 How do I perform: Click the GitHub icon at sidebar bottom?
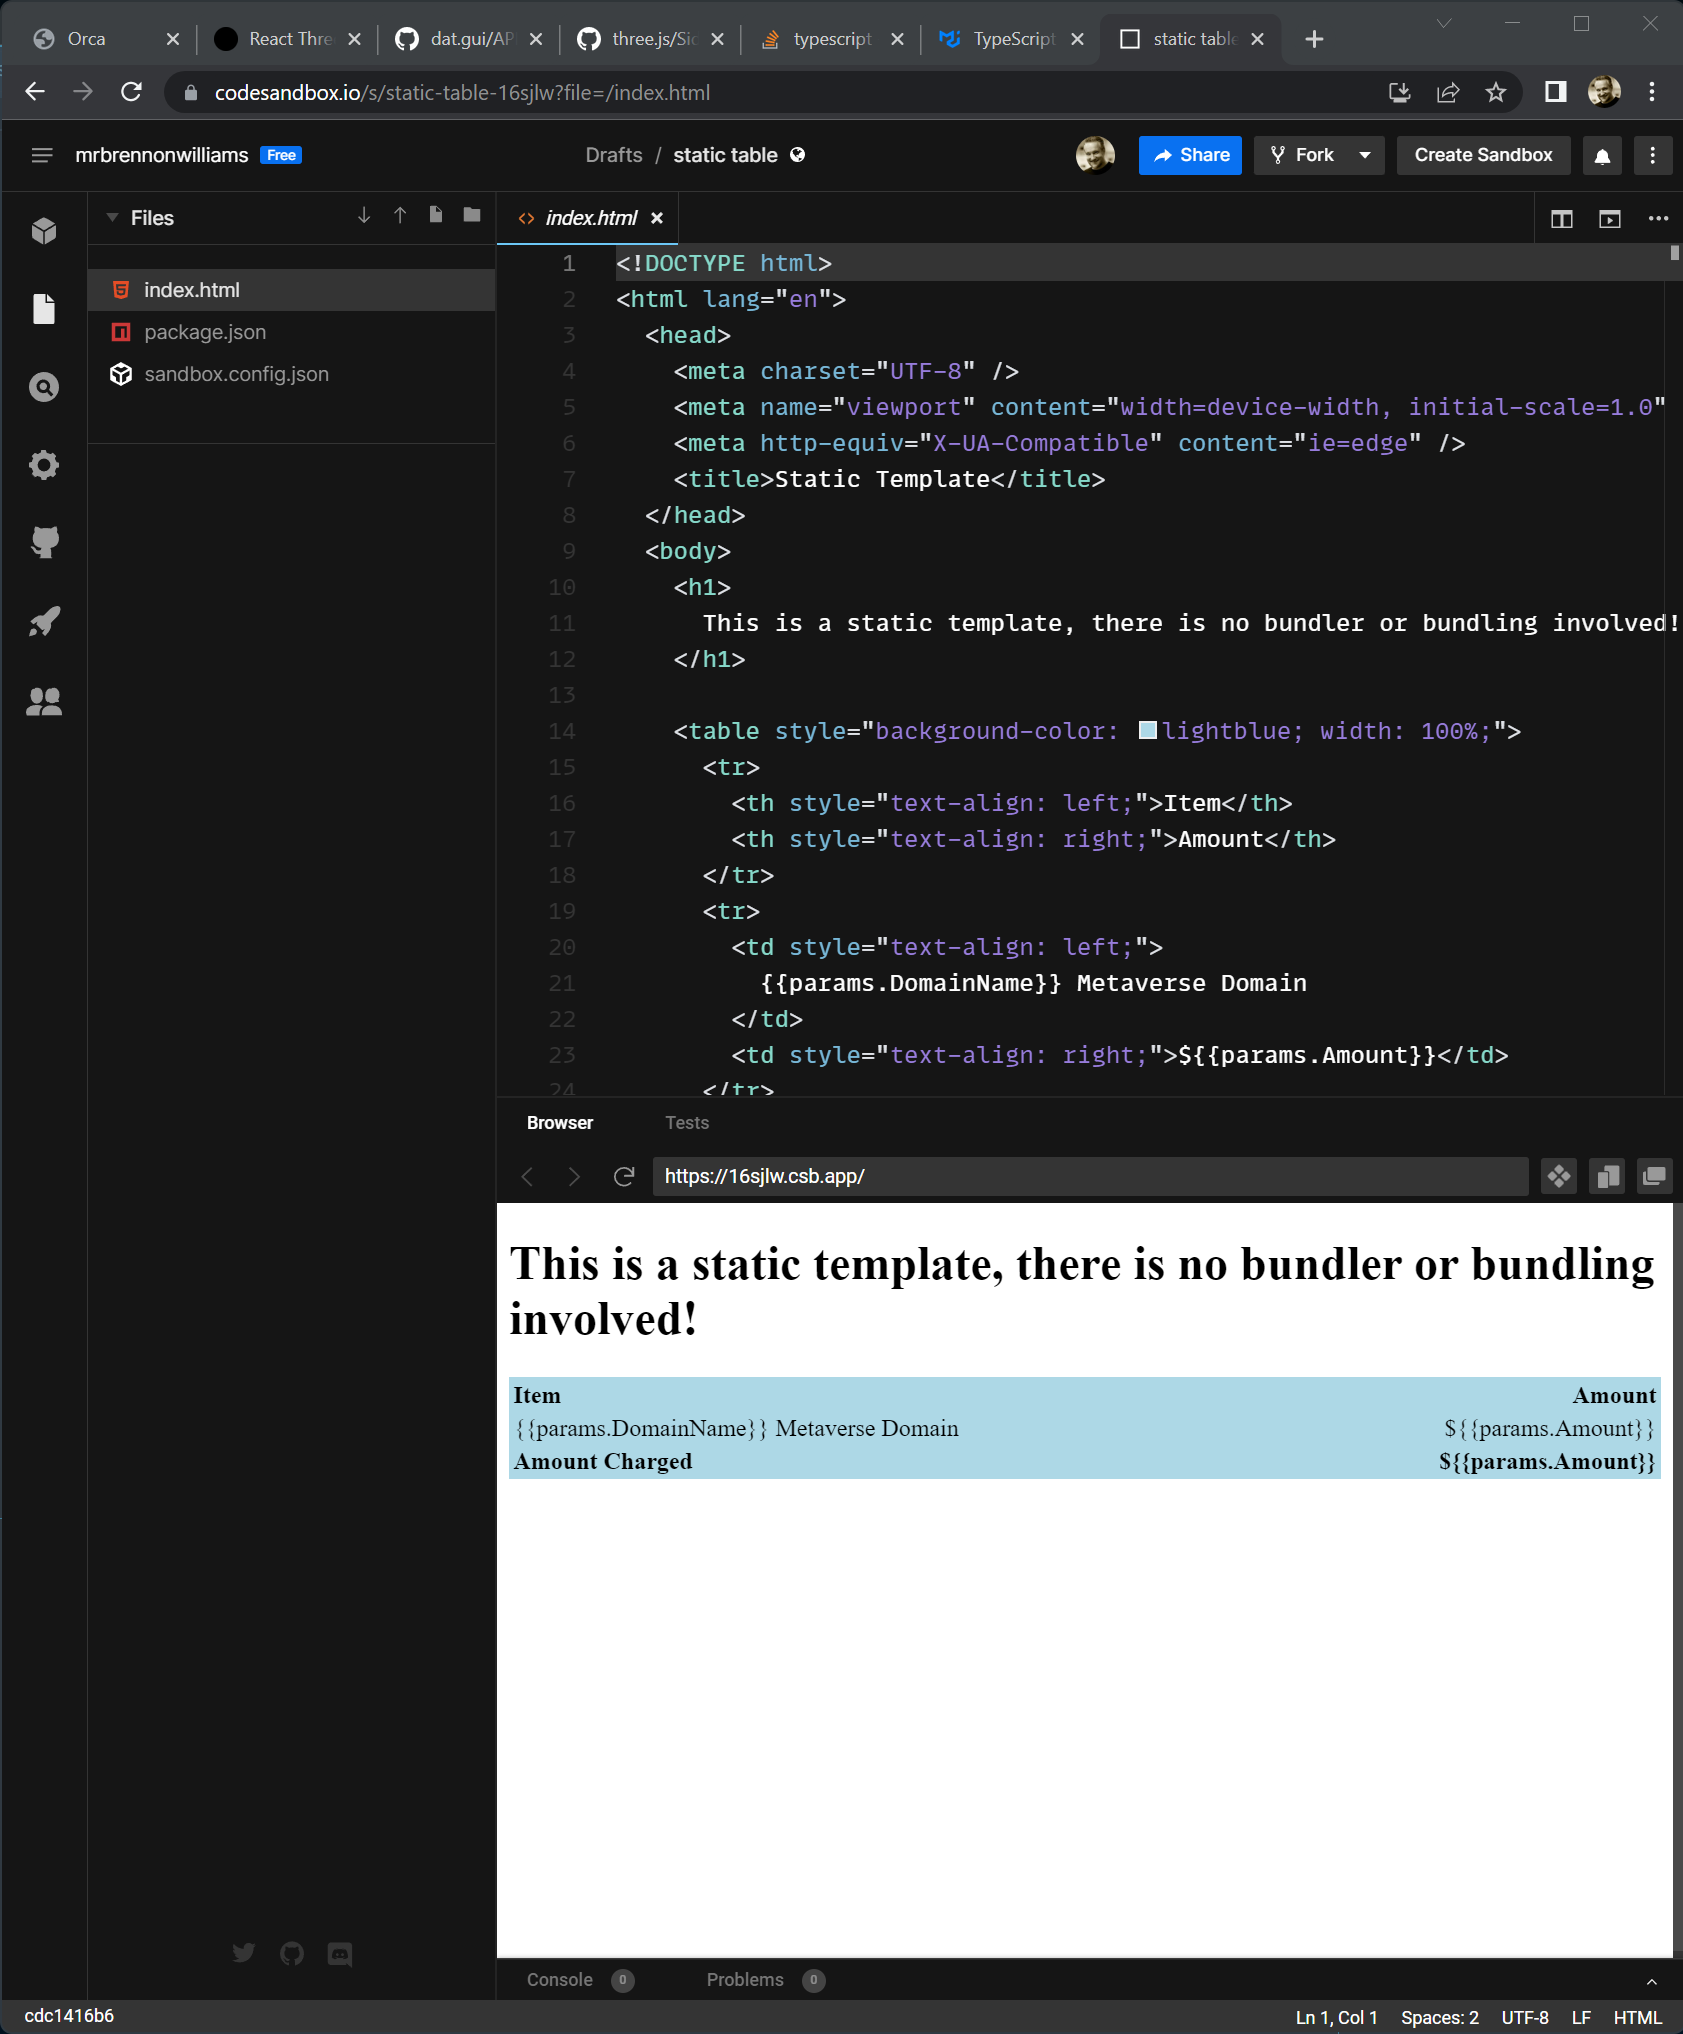tap(292, 1953)
